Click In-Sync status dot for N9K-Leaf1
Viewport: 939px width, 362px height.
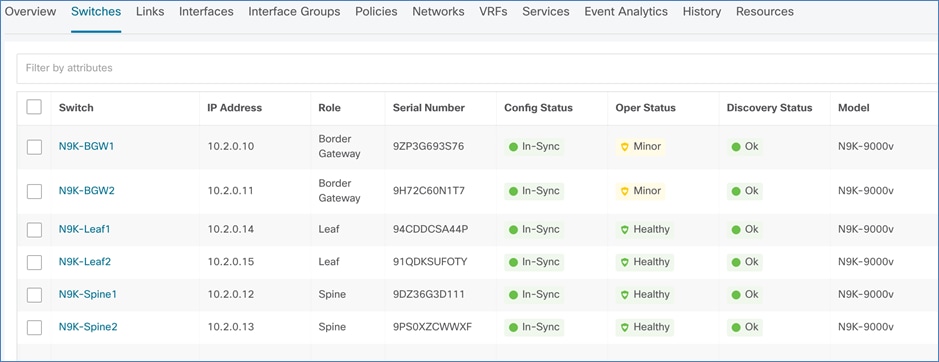513,230
